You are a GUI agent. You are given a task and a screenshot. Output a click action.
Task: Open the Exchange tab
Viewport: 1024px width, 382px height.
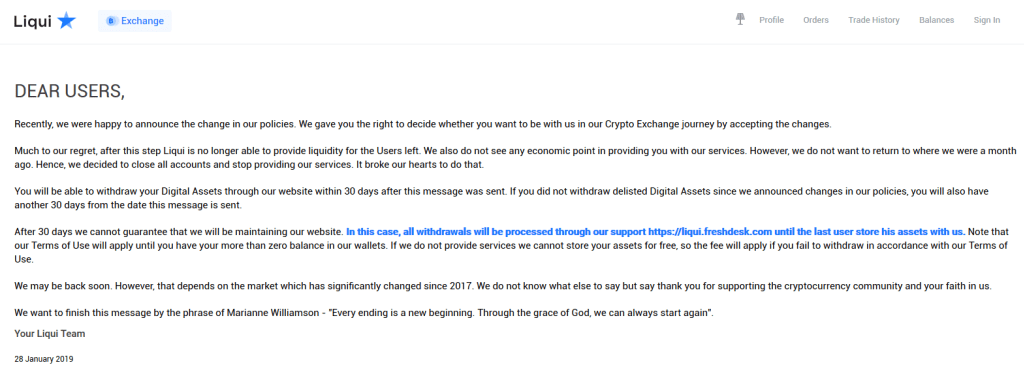click(135, 21)
